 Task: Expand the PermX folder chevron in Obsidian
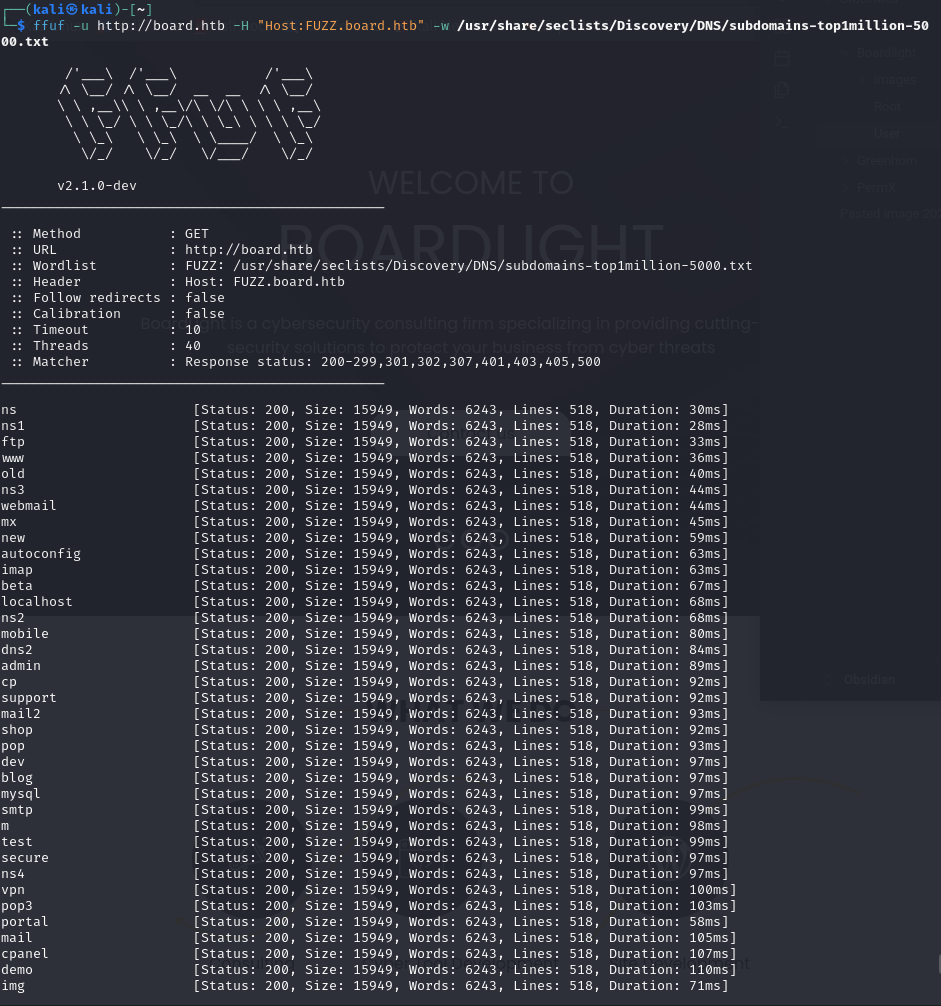(x=846, y=188)
